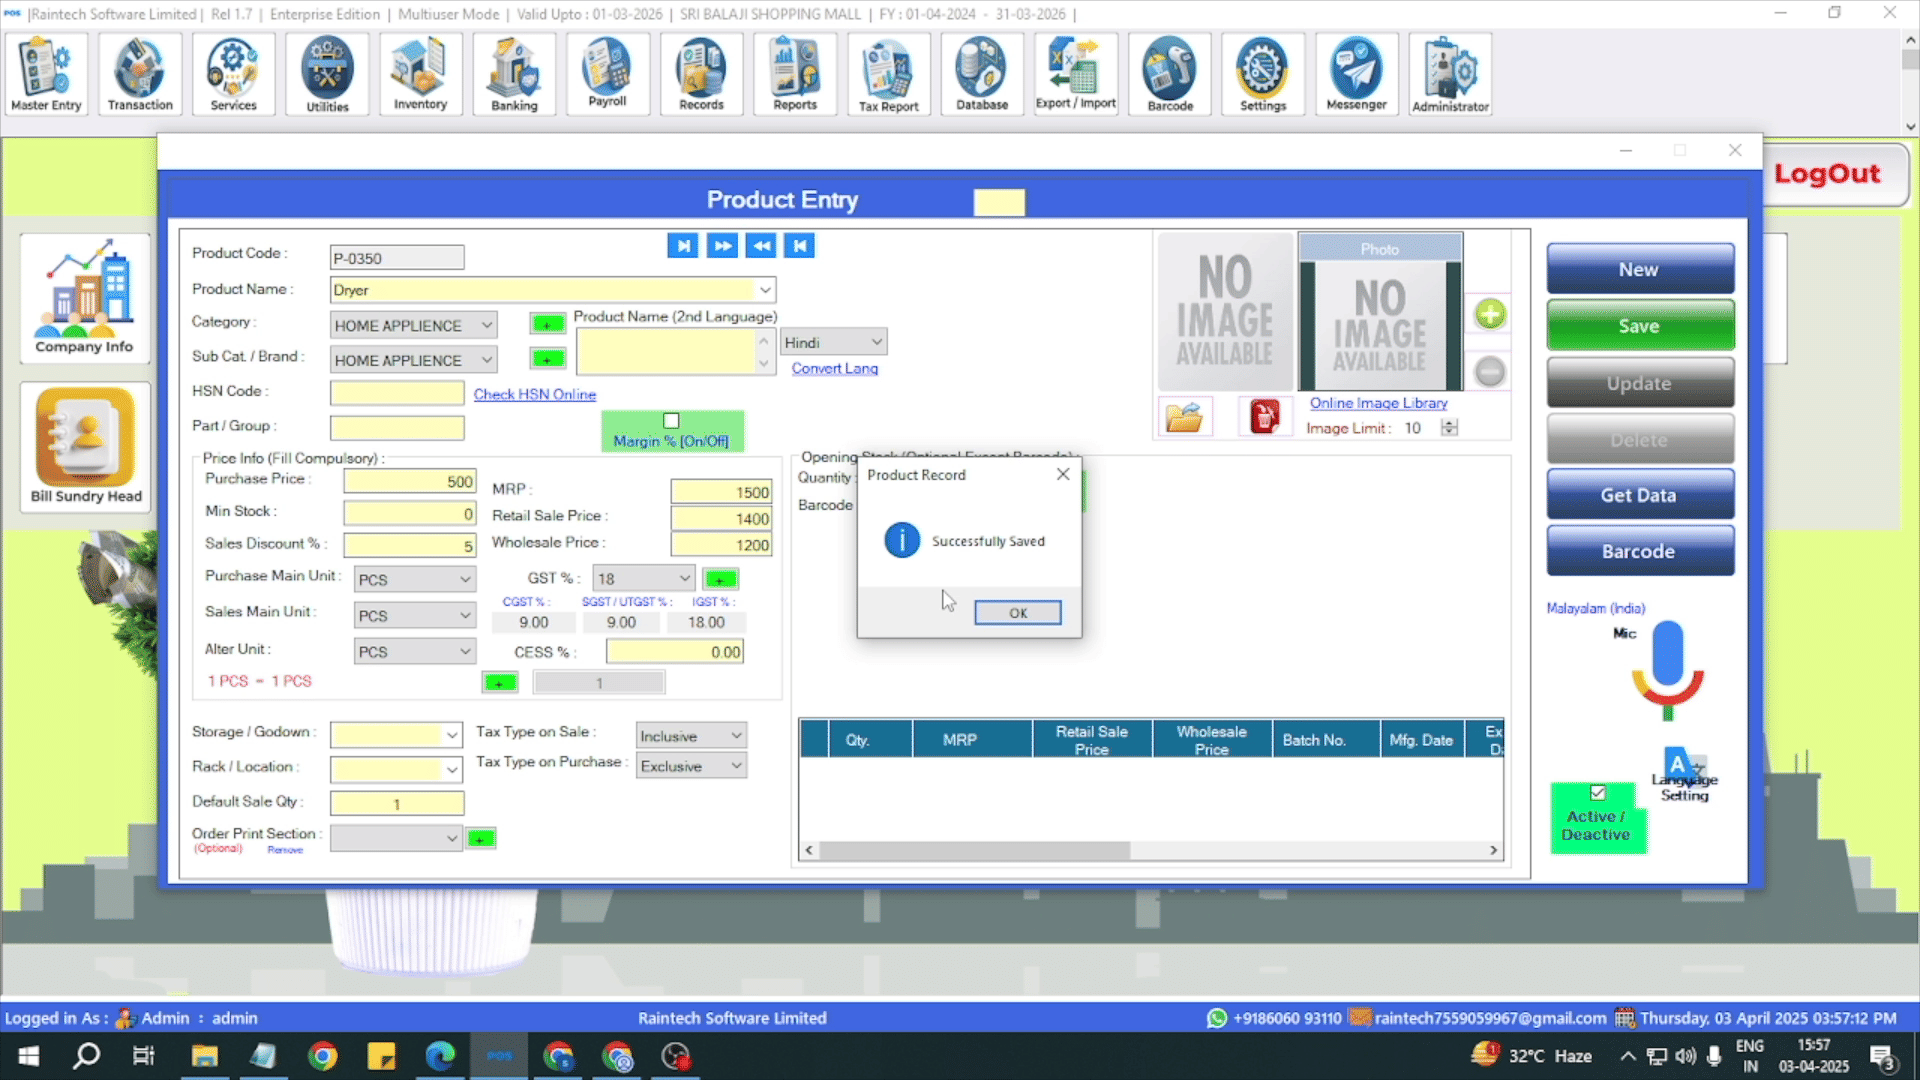Expand the Category dropdown
The width and height of the screenshot is (1920, 1080).
click(486, 325)
